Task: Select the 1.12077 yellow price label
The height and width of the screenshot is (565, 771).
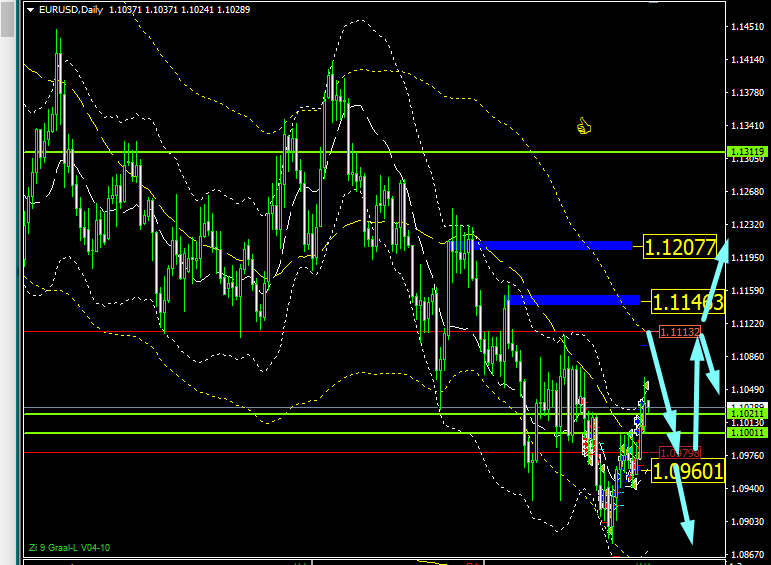Action: pyautogui.click(x=680, y=246)
